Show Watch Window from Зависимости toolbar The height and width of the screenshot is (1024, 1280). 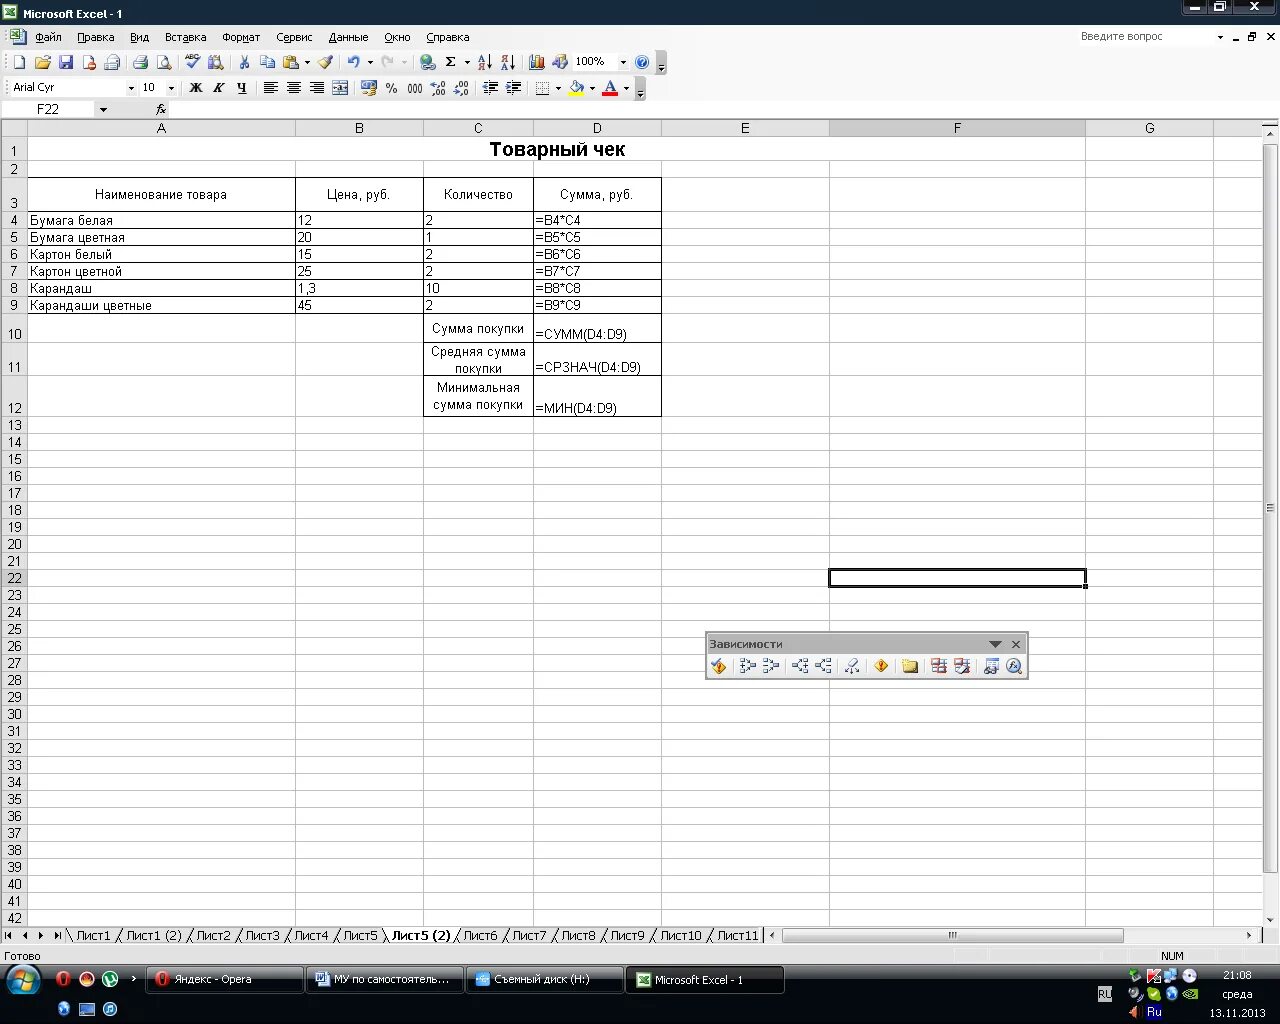(991, 666)
